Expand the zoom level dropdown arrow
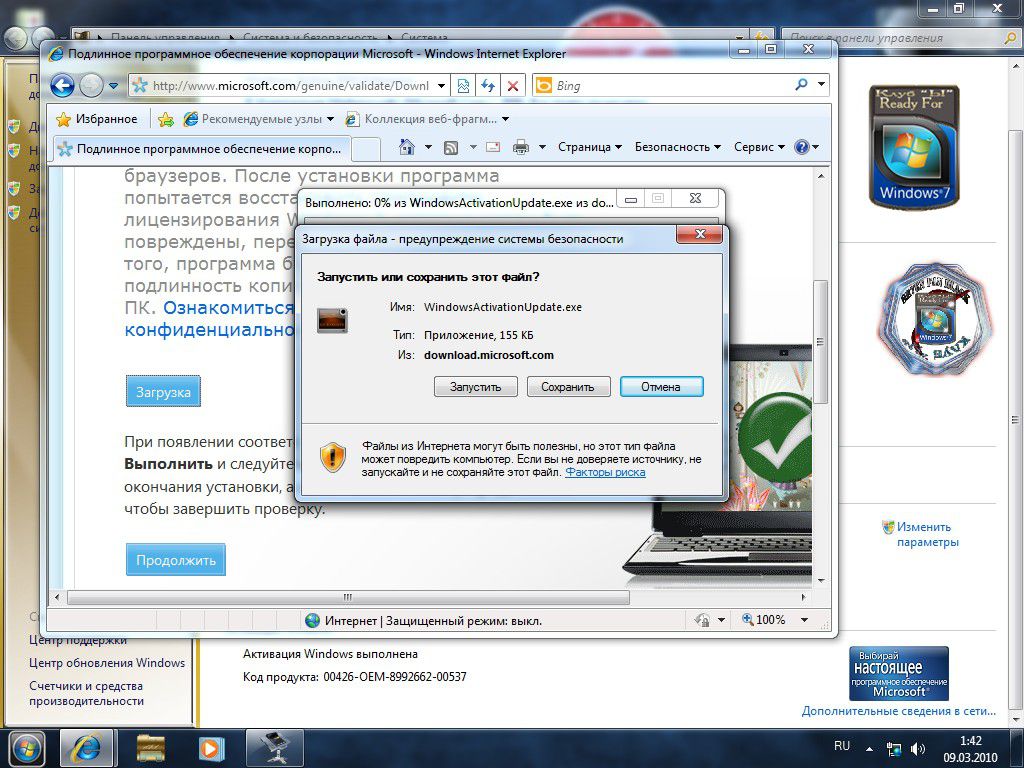This screenshot has width=1024, height=768. pyautogui.click(x=804, y=620)
